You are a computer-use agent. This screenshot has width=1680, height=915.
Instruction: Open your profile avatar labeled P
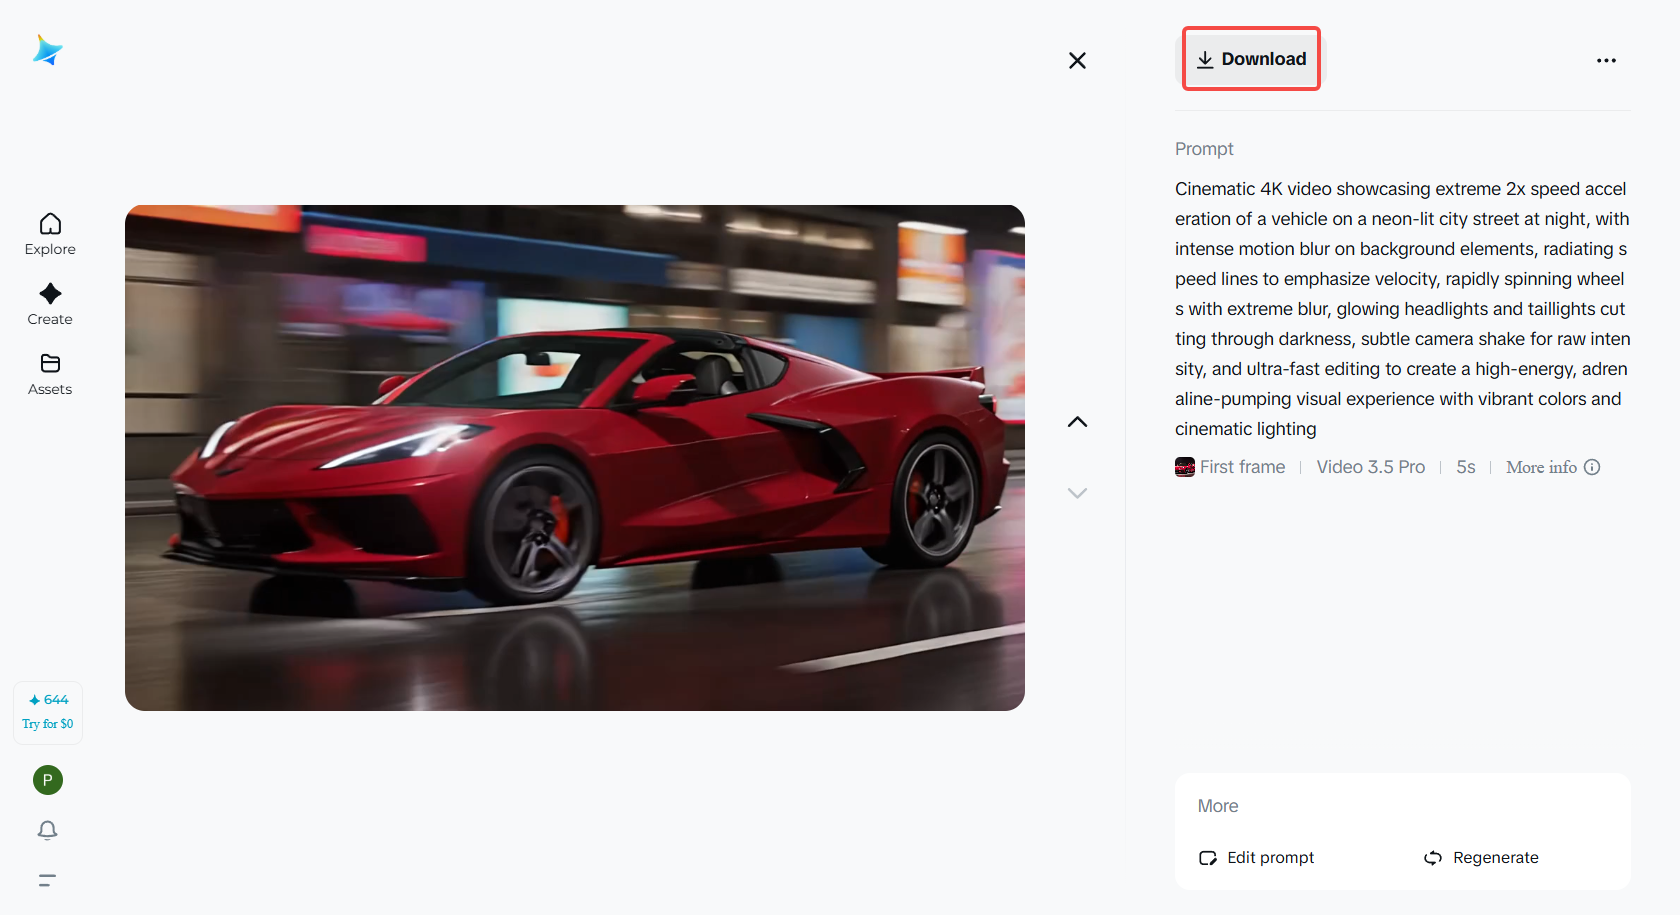click(x=47, y=779)
